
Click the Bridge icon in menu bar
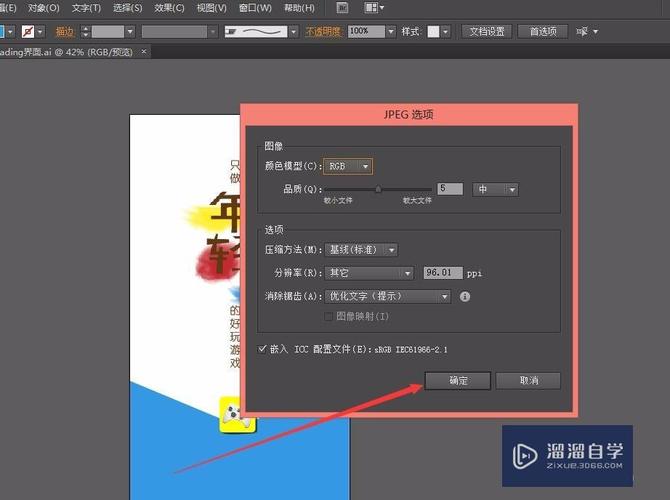[342, 8]
